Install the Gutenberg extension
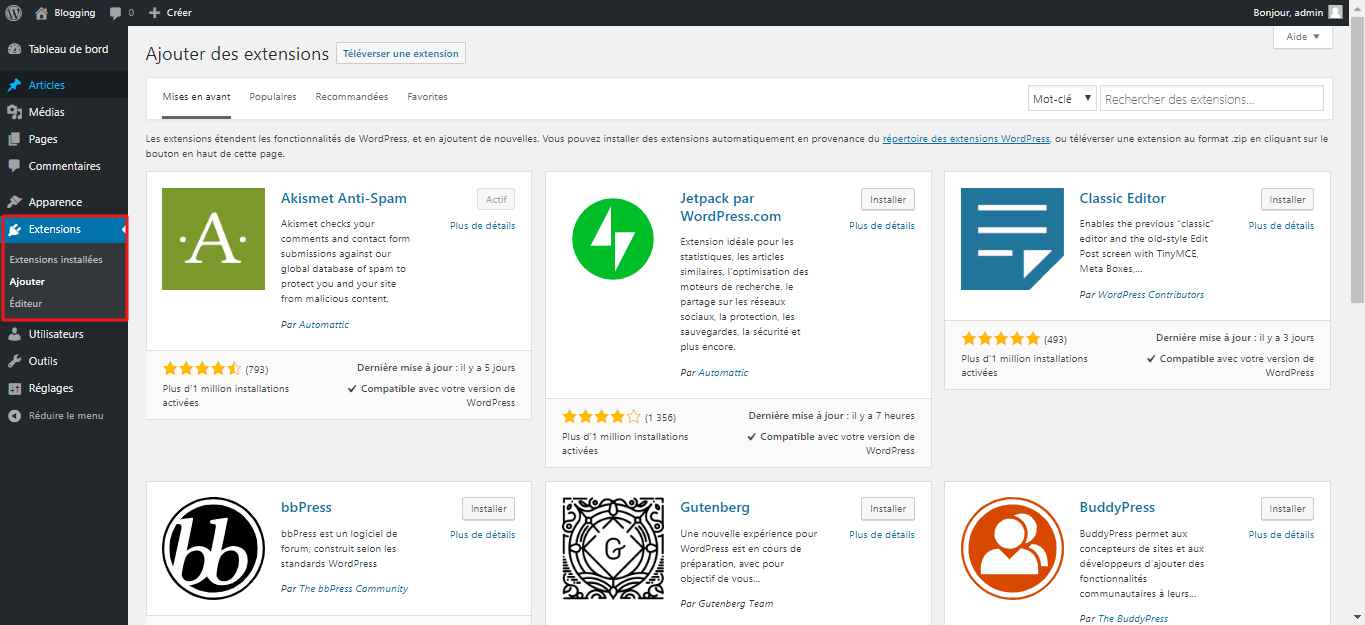 [x=888, y=508]
